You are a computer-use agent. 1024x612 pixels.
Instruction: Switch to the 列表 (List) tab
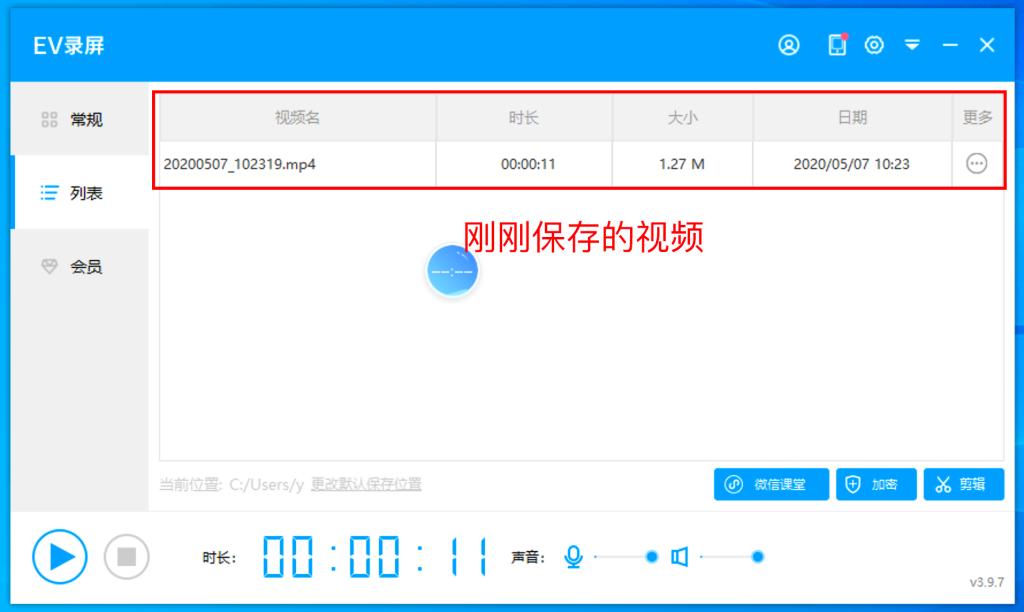(80, 193)
